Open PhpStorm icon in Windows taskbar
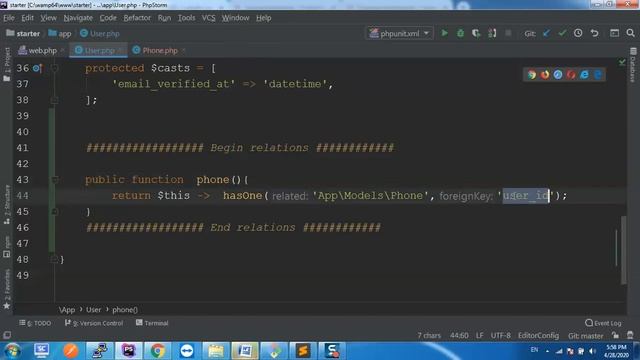The image size is (640, 360). tap(129, 351)
